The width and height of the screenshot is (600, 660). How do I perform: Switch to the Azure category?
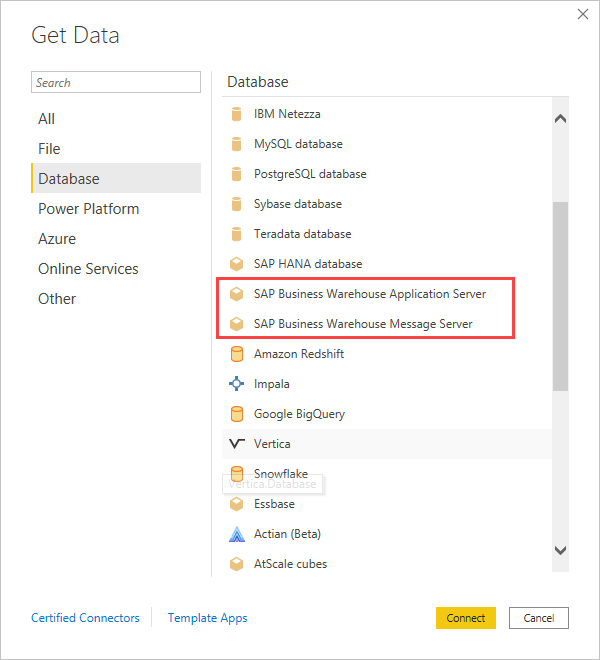click(x=116, y=239)
